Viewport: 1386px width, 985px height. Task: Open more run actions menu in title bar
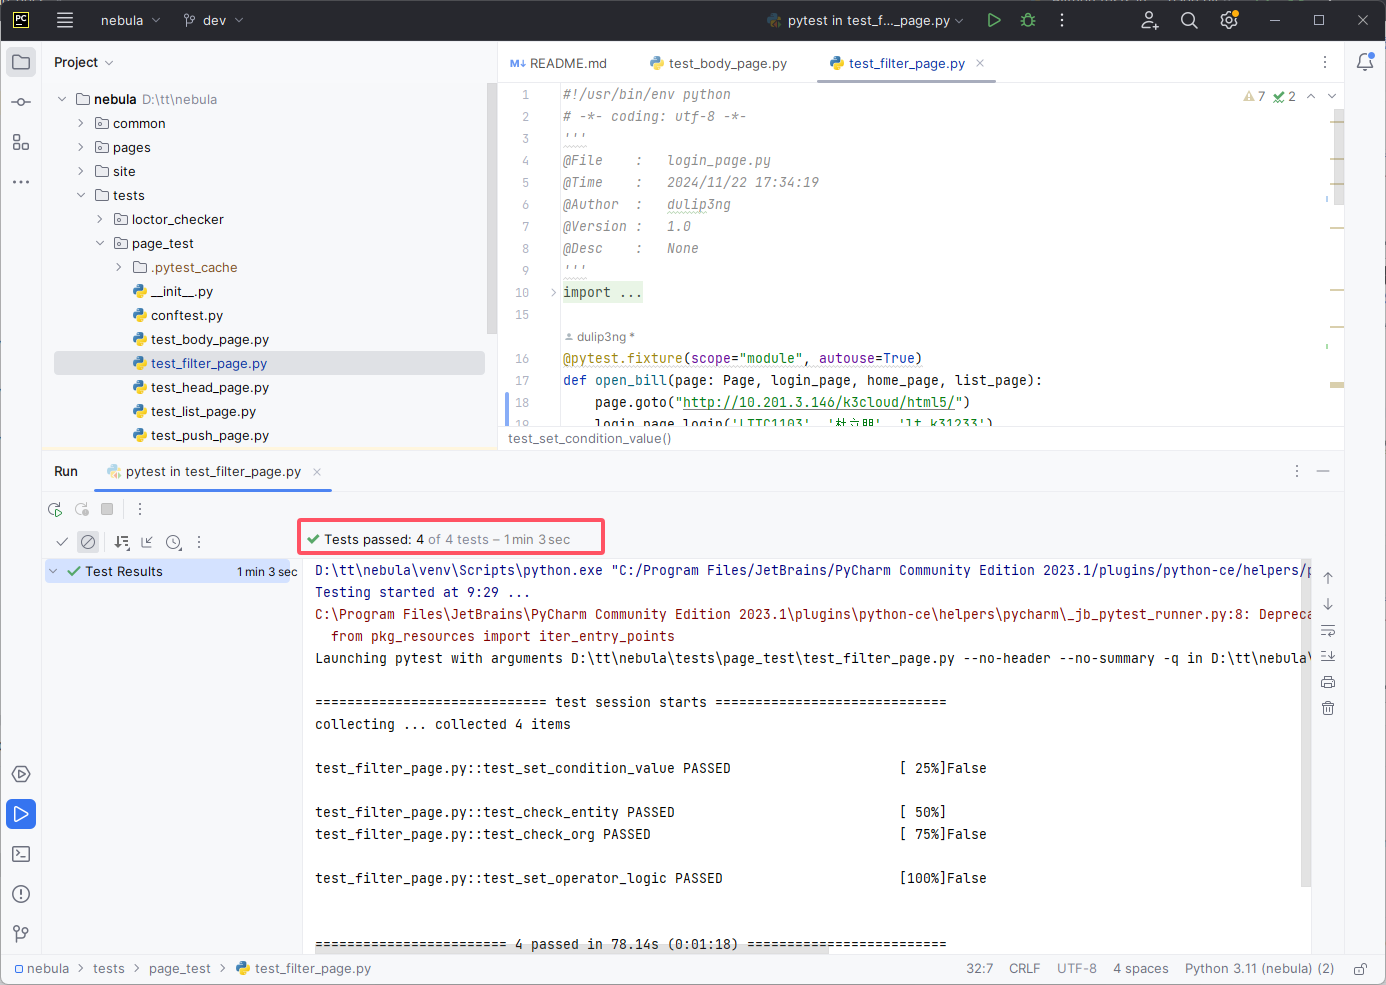[1062, 20]
